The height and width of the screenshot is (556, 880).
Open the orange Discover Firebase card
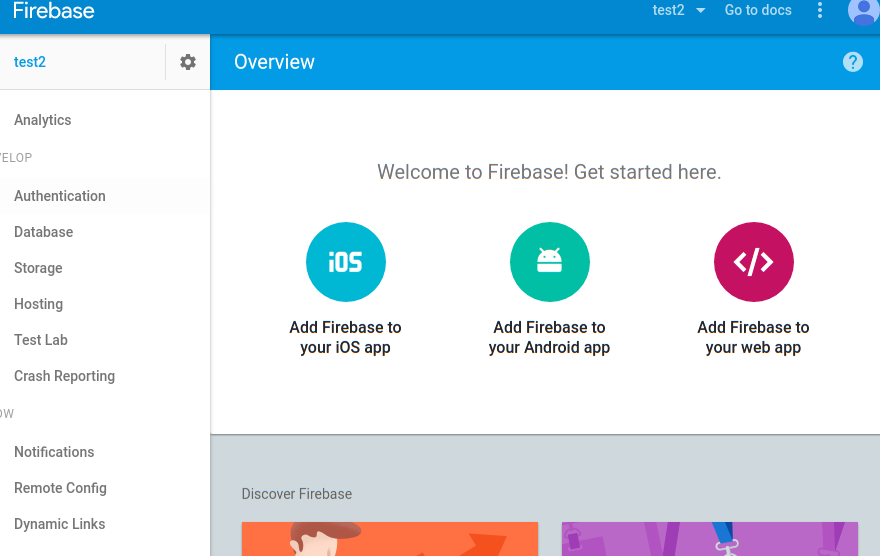pyautogui.click(x=390, y=539)
